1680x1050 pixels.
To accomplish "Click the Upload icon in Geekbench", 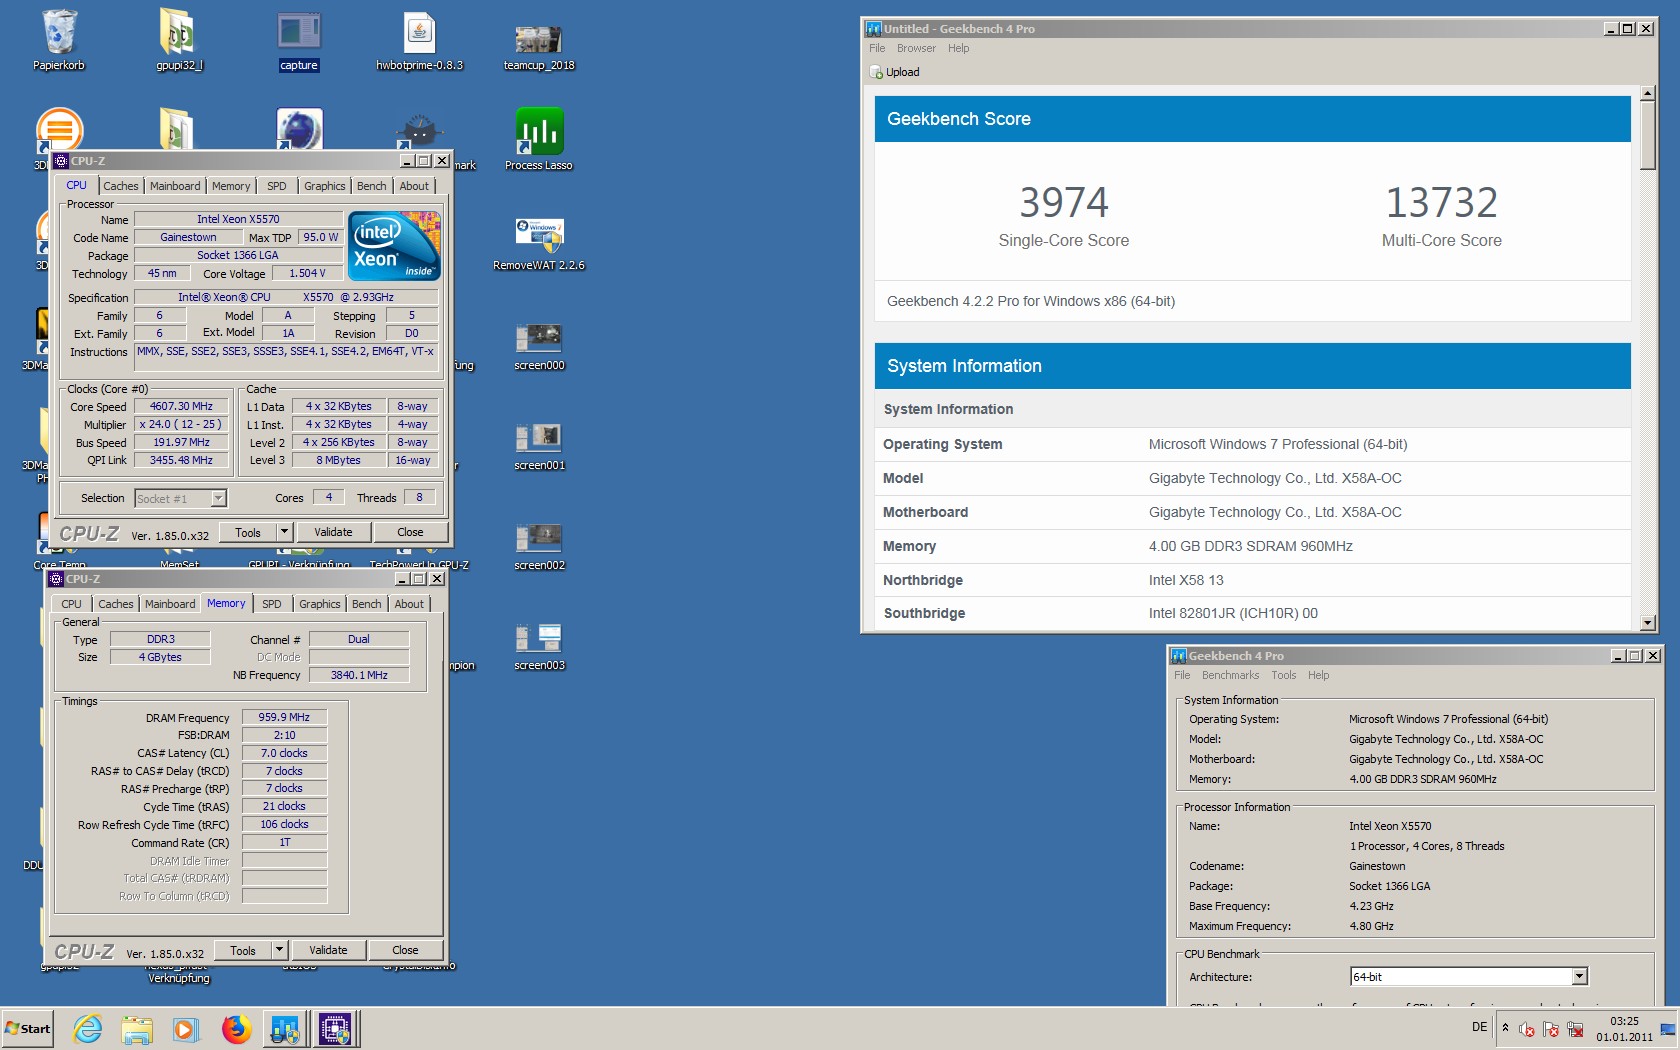I will (876, 72).
